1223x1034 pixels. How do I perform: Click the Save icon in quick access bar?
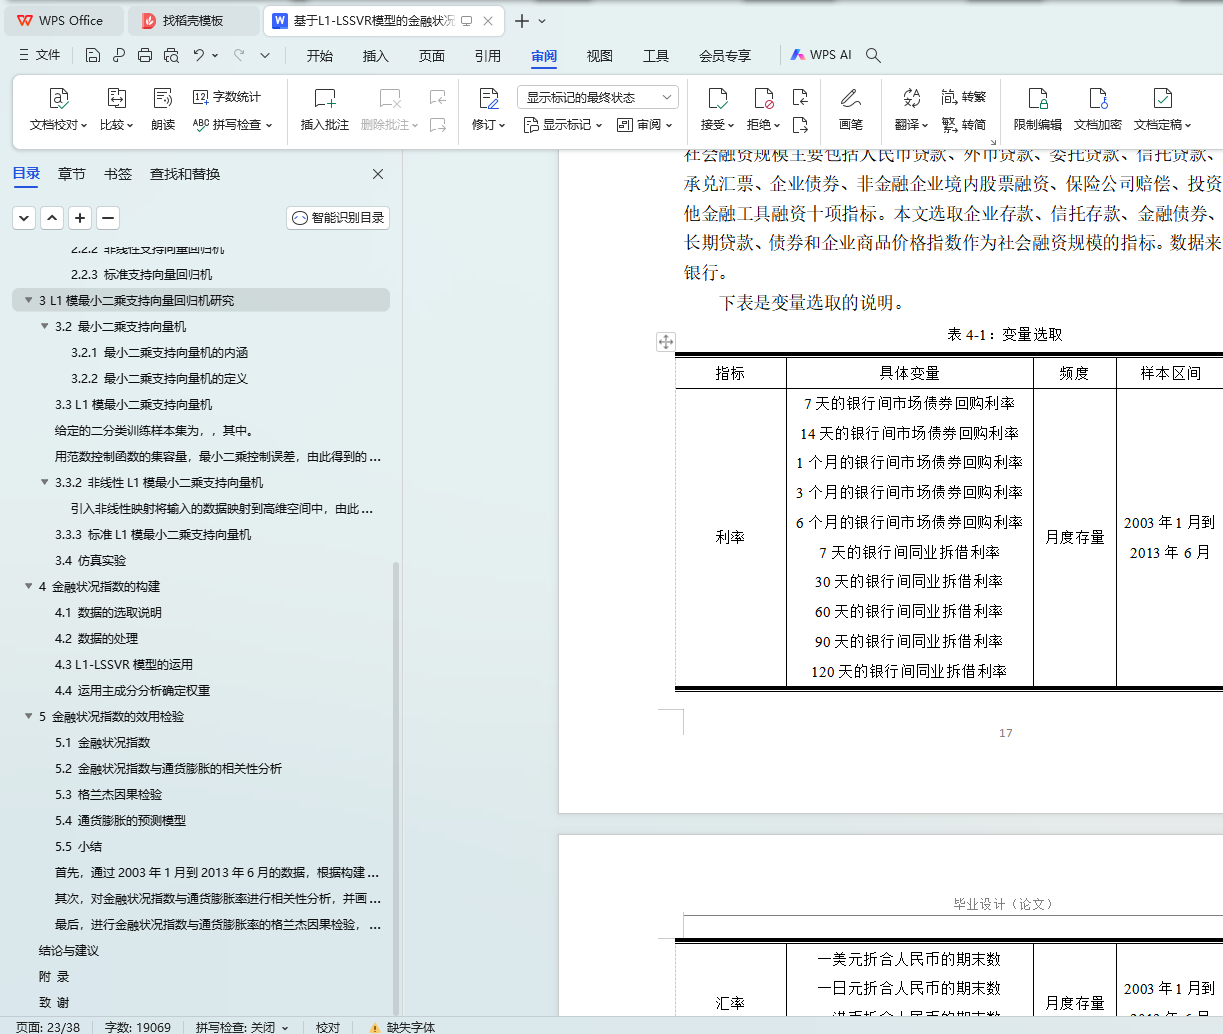93,55
